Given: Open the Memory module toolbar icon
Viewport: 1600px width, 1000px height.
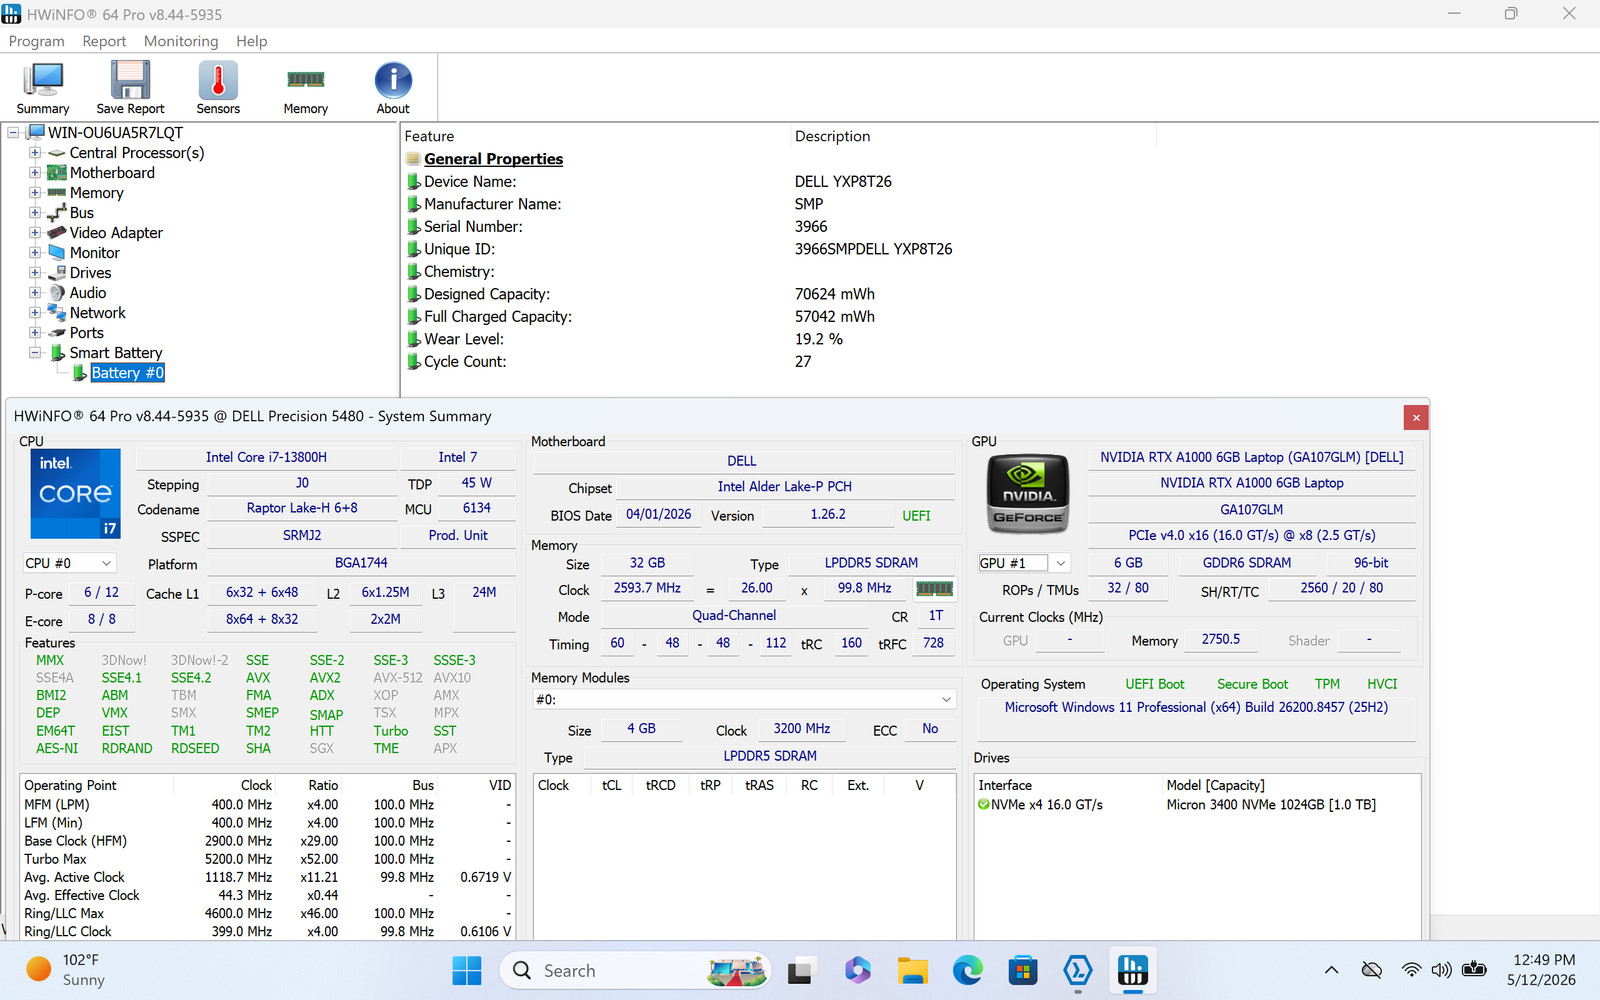Looking at the screenshot, I should (x=305, y=88).
